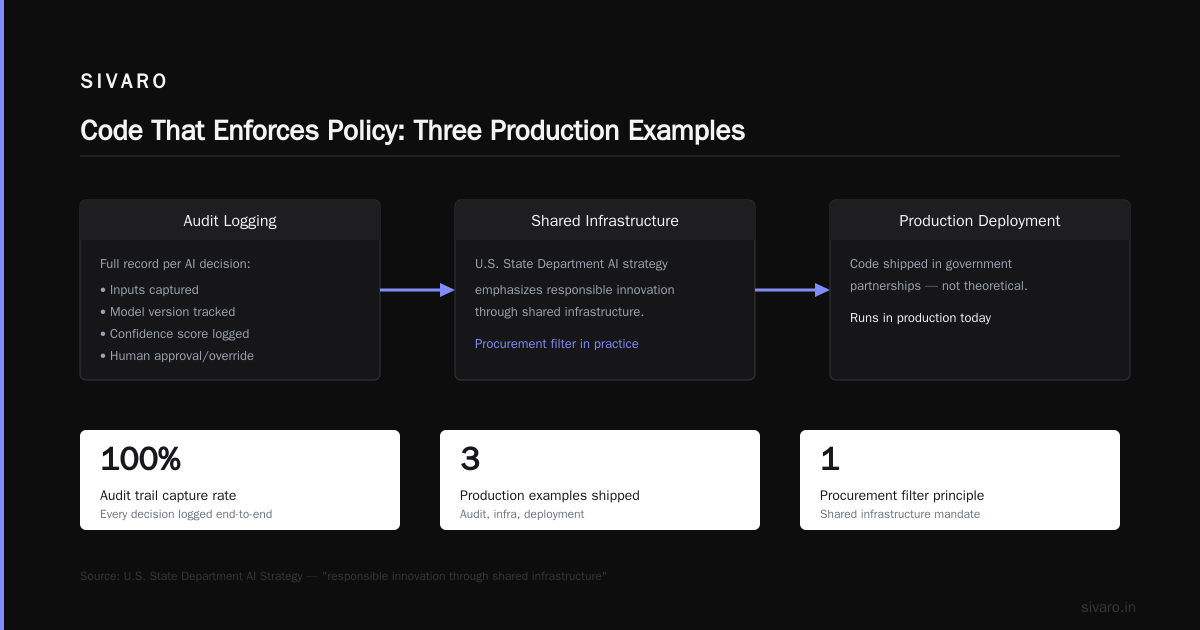Screen dimensions: 1200x630
Task: Click 'Runs in production today' text
Action: point(921,318)
